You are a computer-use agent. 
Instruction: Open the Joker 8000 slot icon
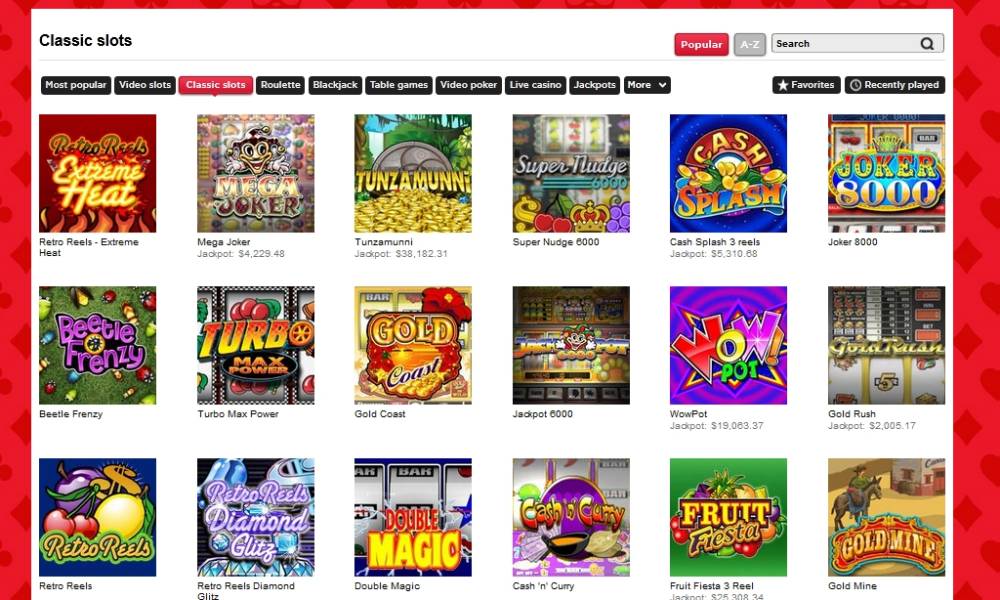[x=886, y=173]
